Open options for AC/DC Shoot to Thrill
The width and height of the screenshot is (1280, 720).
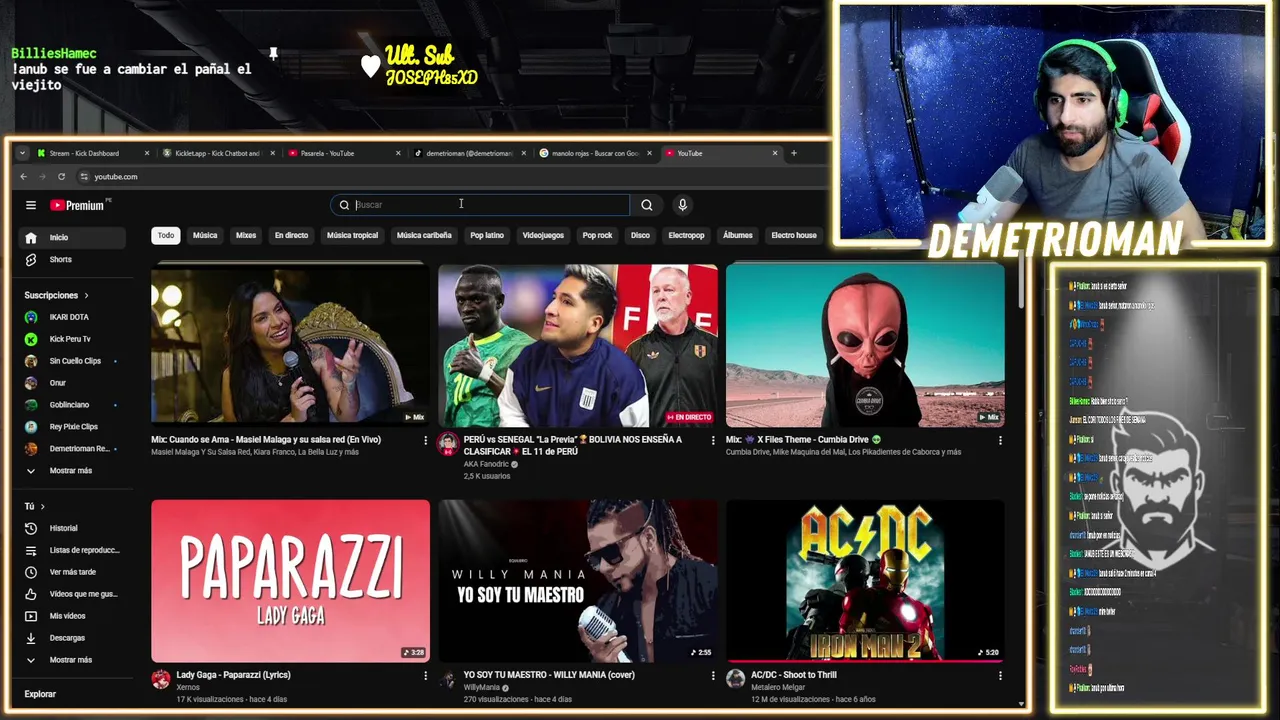(x=1000, y=676)
